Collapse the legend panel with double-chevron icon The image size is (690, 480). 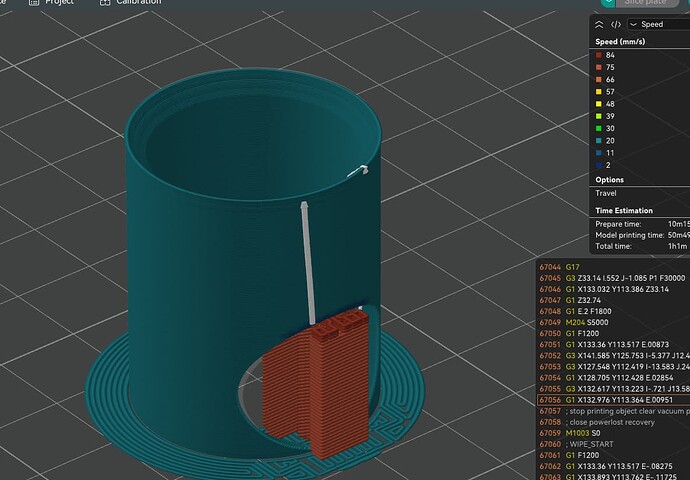(x=599, y=25)
